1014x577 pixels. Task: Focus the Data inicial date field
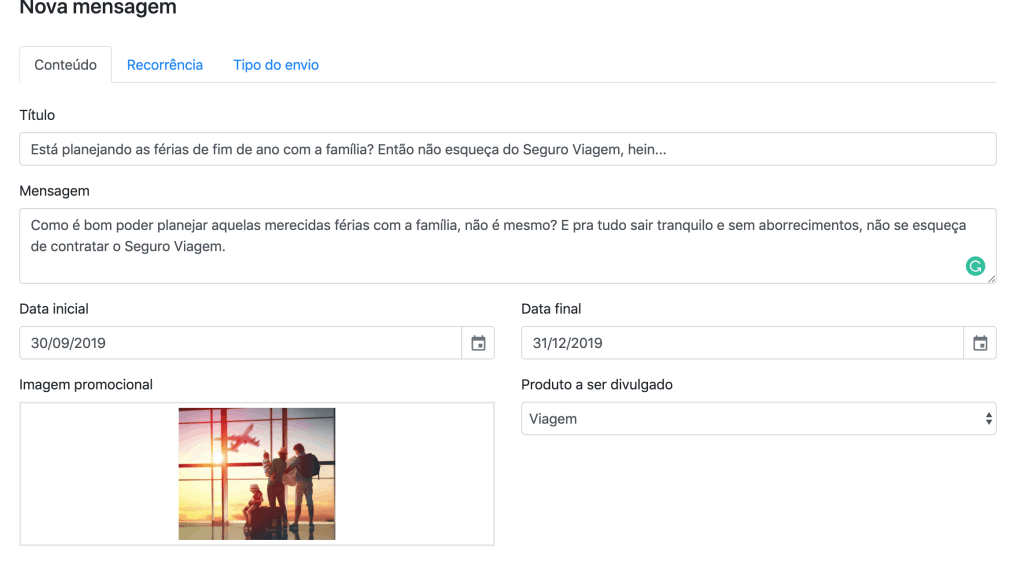[241, 343]
